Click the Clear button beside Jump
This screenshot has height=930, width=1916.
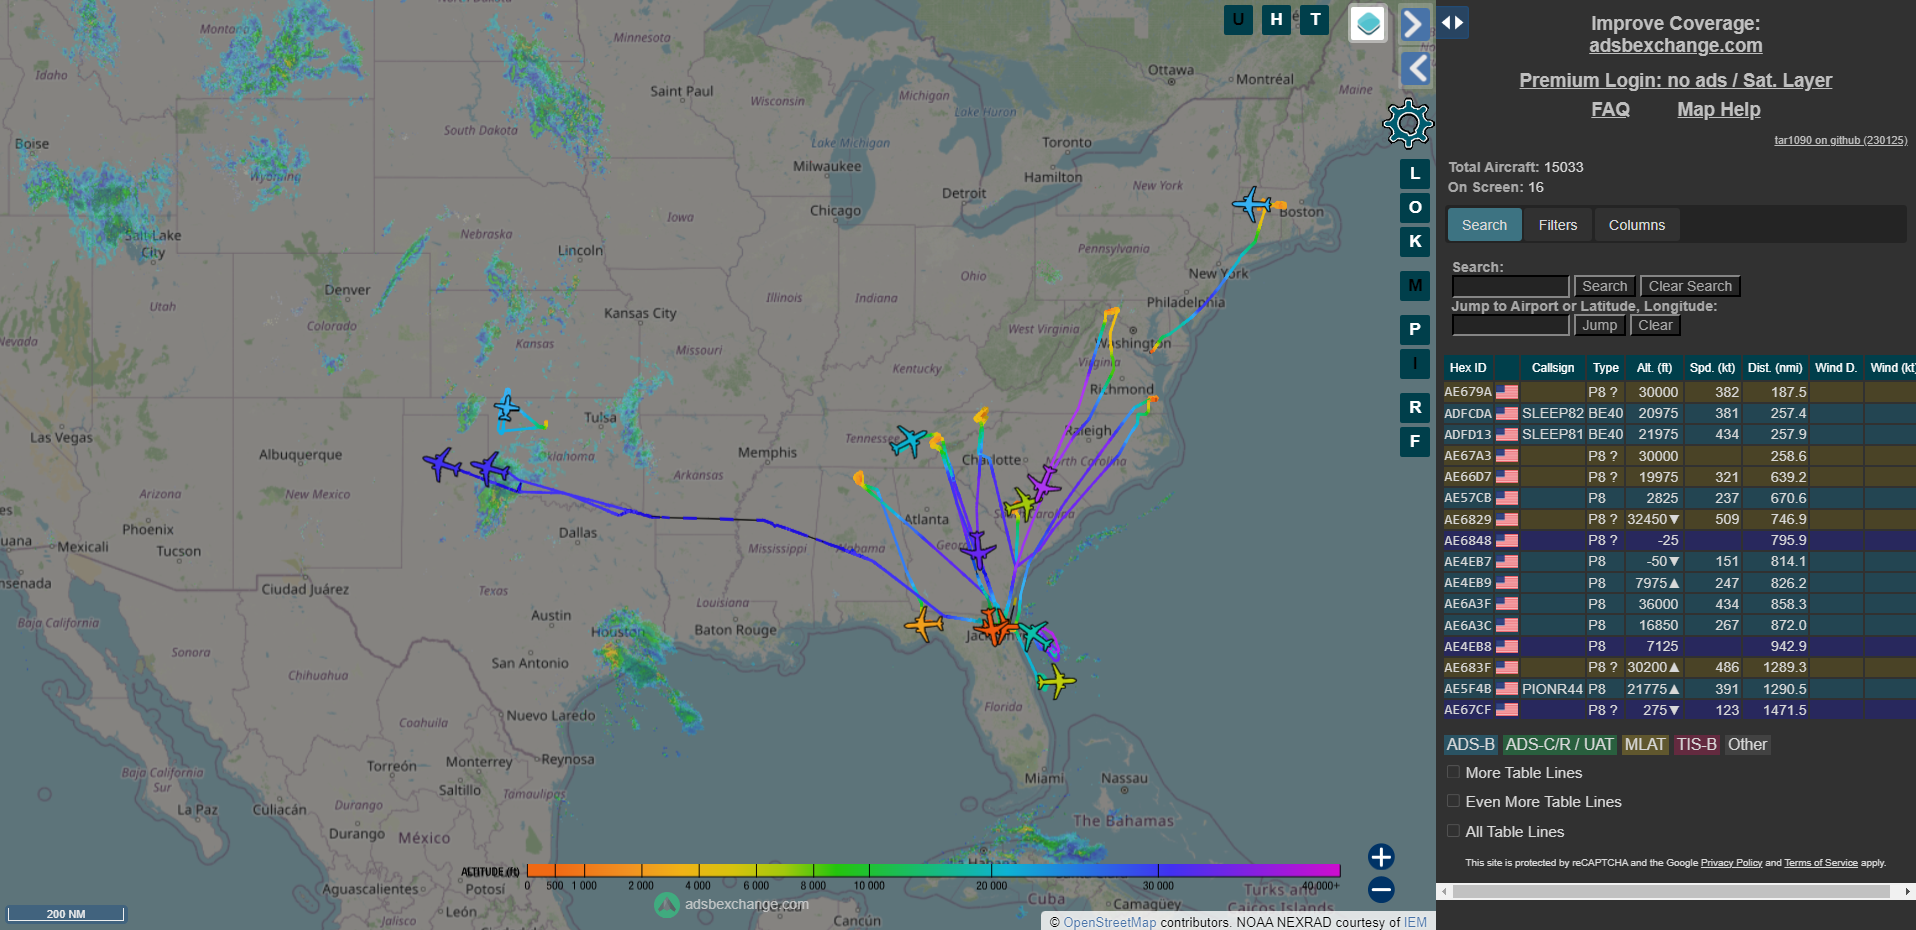click(1654, 325)
